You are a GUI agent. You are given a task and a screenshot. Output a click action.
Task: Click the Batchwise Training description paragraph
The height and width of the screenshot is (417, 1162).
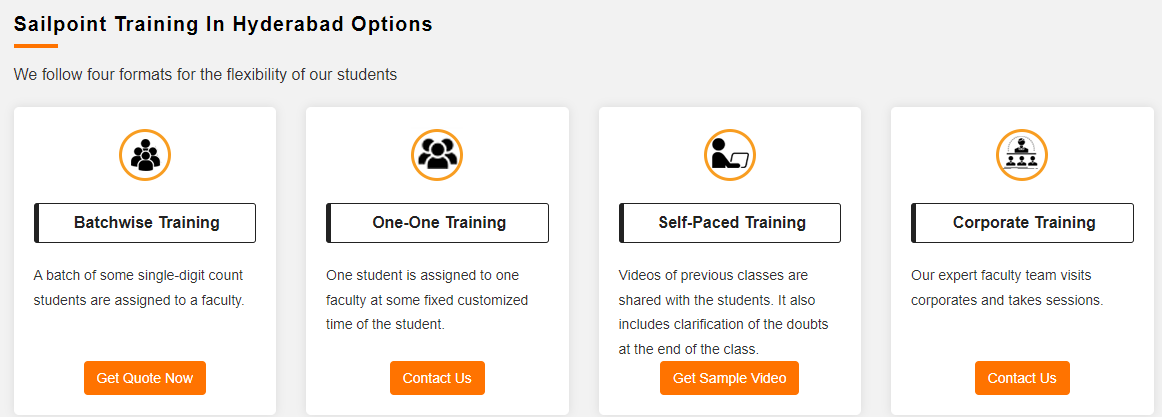[139, 287]
